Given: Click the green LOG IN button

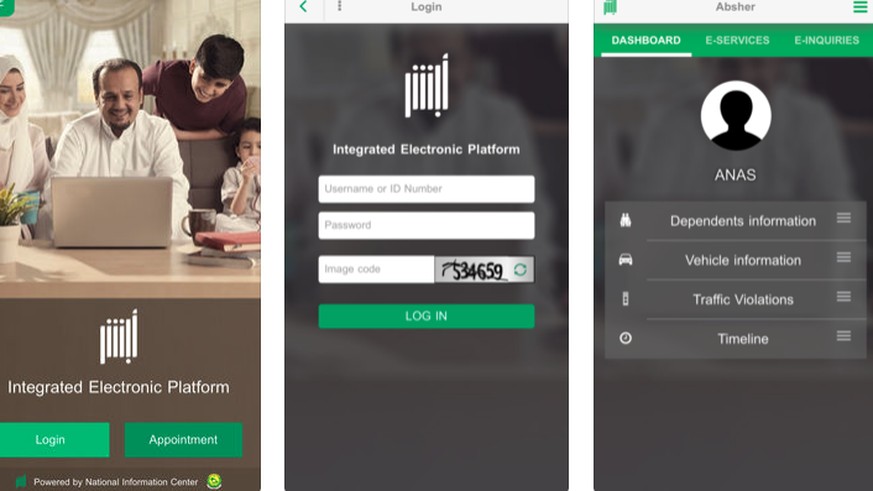Looking at the screenshot, I should click(x=426, y=316).
